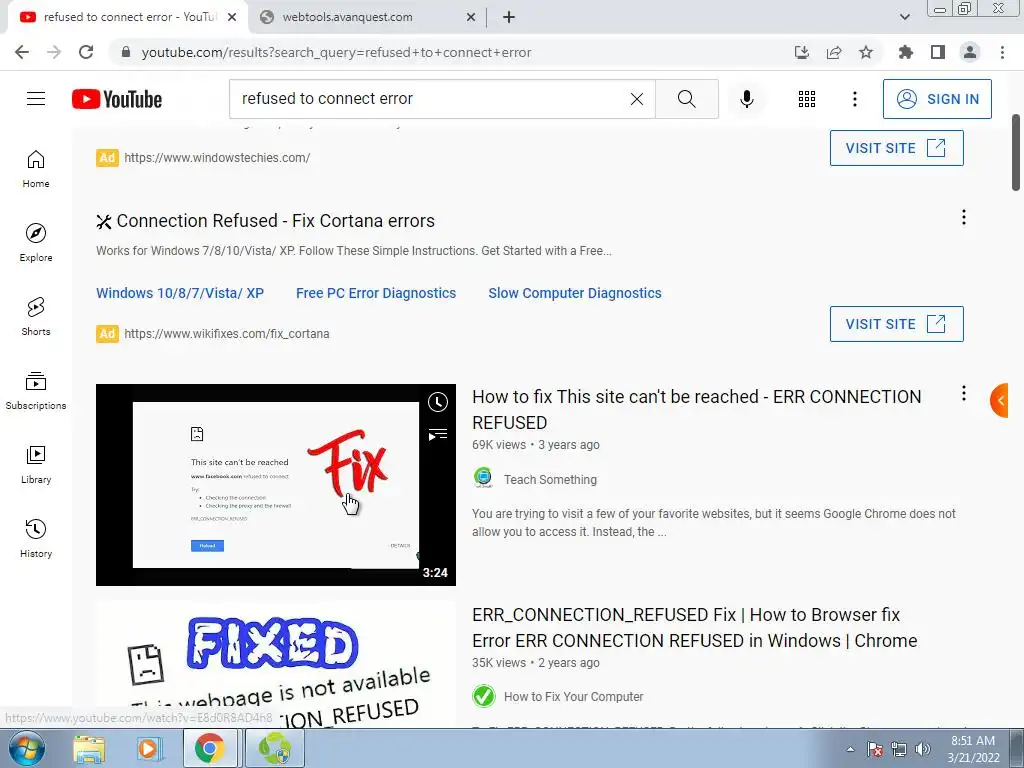
Task: Open options menu for 'This site can't be reached' video
Action: pyautogui.click(x=963, y=393)
